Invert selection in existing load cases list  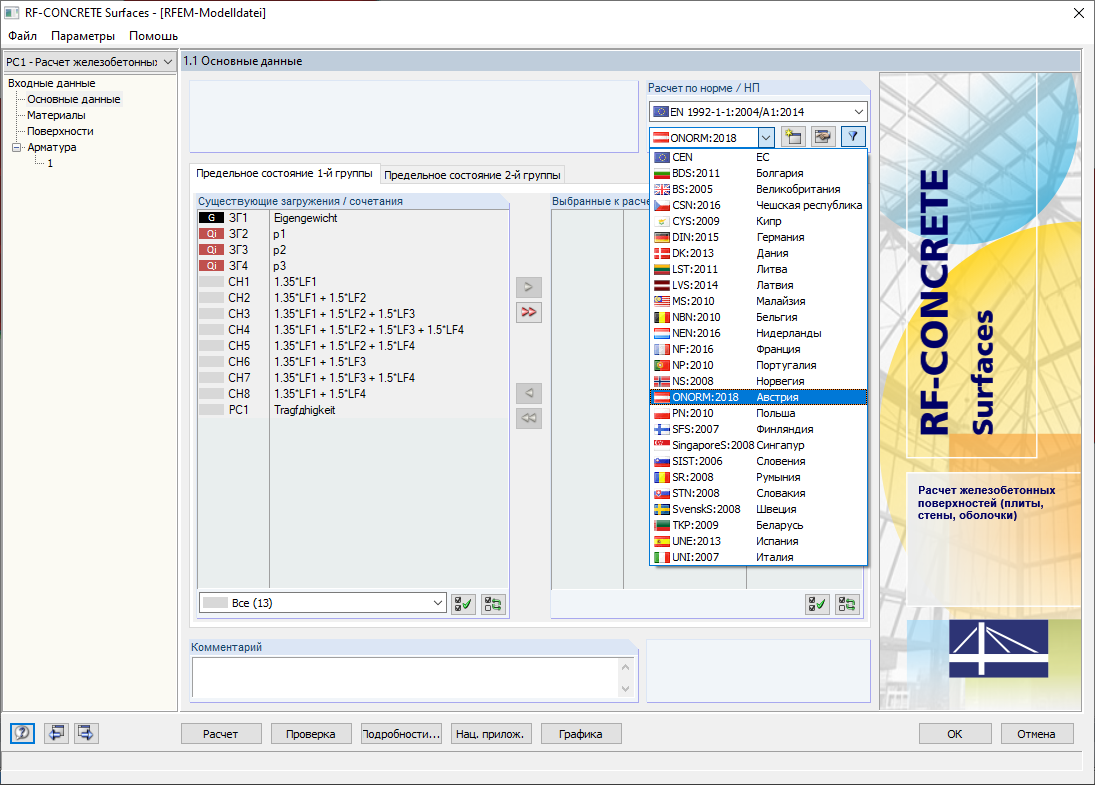[493, 604]
